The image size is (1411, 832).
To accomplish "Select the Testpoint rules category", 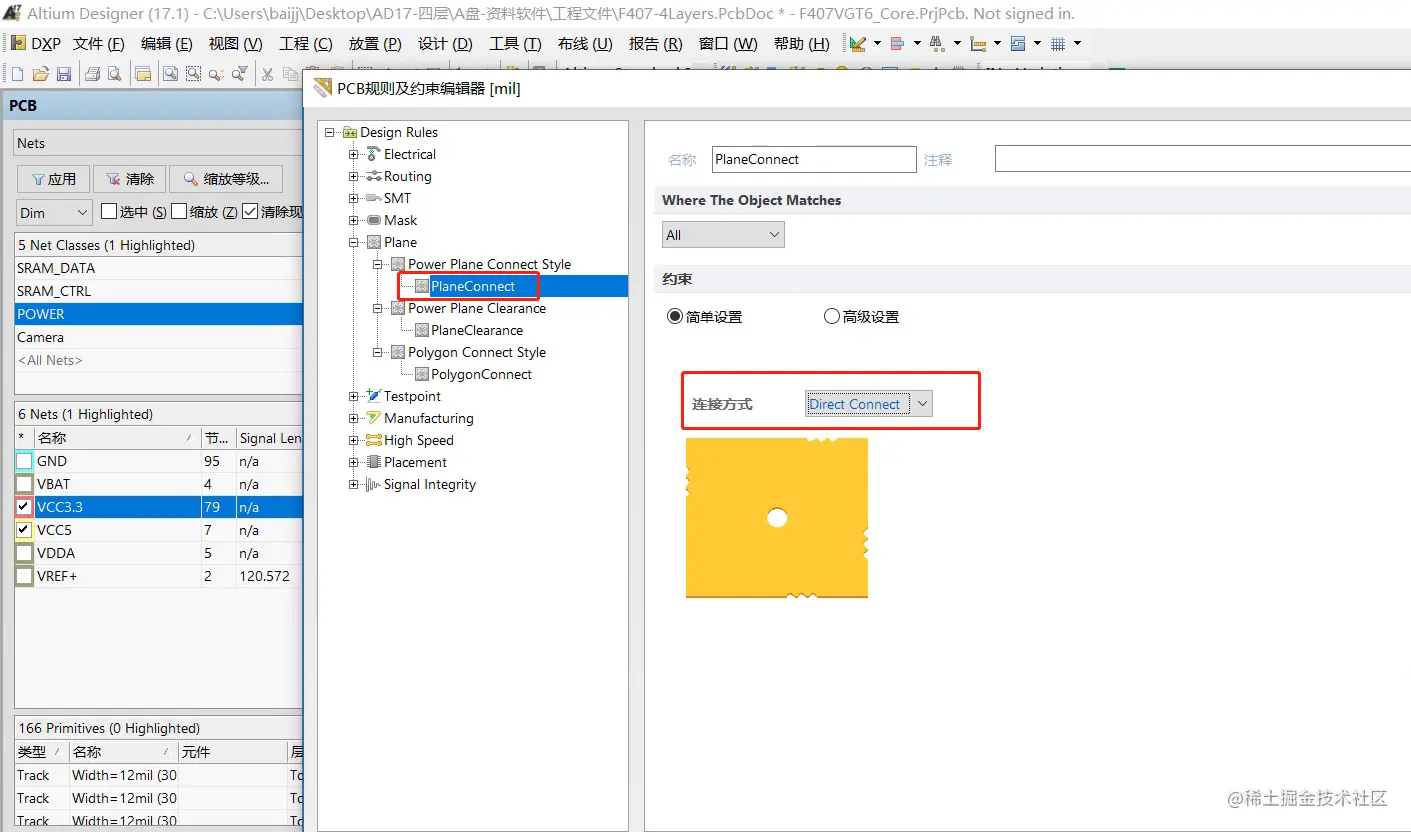I will click(412, 396).
